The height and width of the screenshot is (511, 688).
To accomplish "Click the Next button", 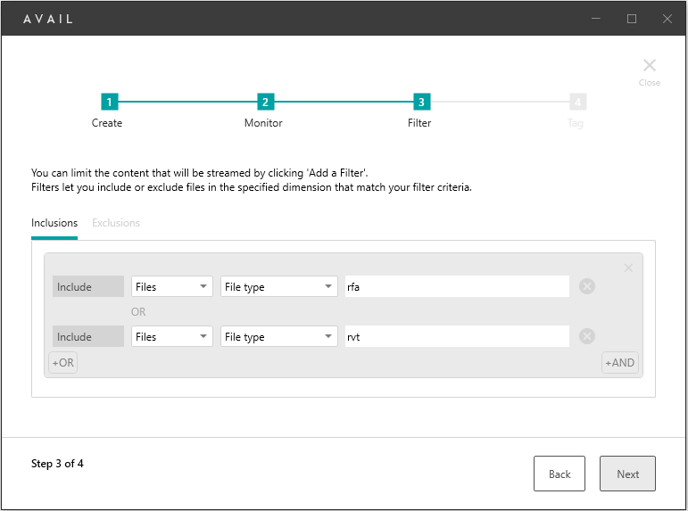I will tap(627, 474).
